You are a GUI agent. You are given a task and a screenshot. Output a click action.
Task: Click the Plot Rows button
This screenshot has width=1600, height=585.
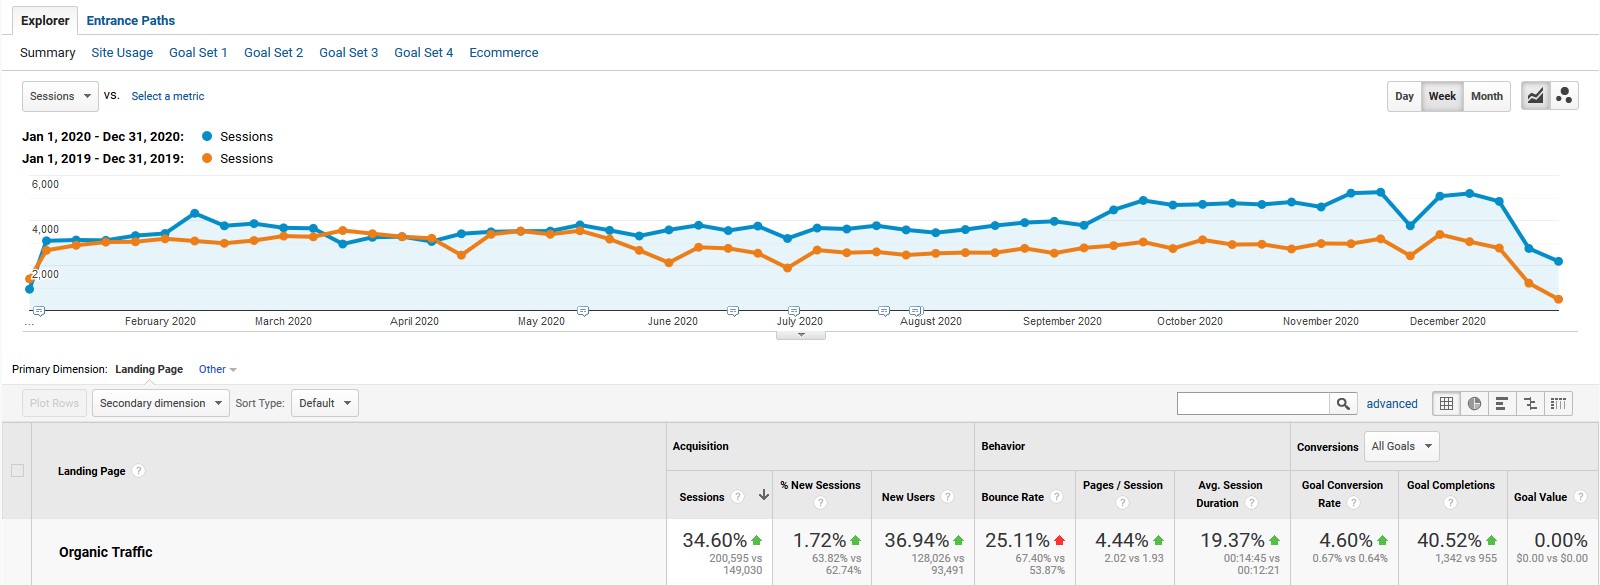click(54, 403)
